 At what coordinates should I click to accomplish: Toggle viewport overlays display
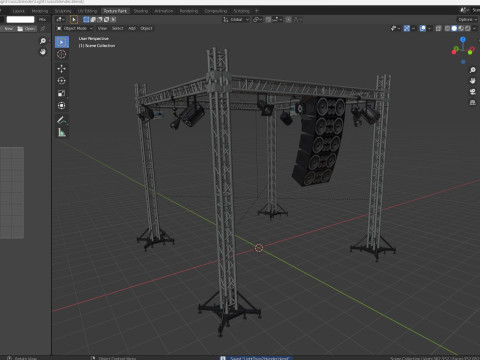coord(422,28)
